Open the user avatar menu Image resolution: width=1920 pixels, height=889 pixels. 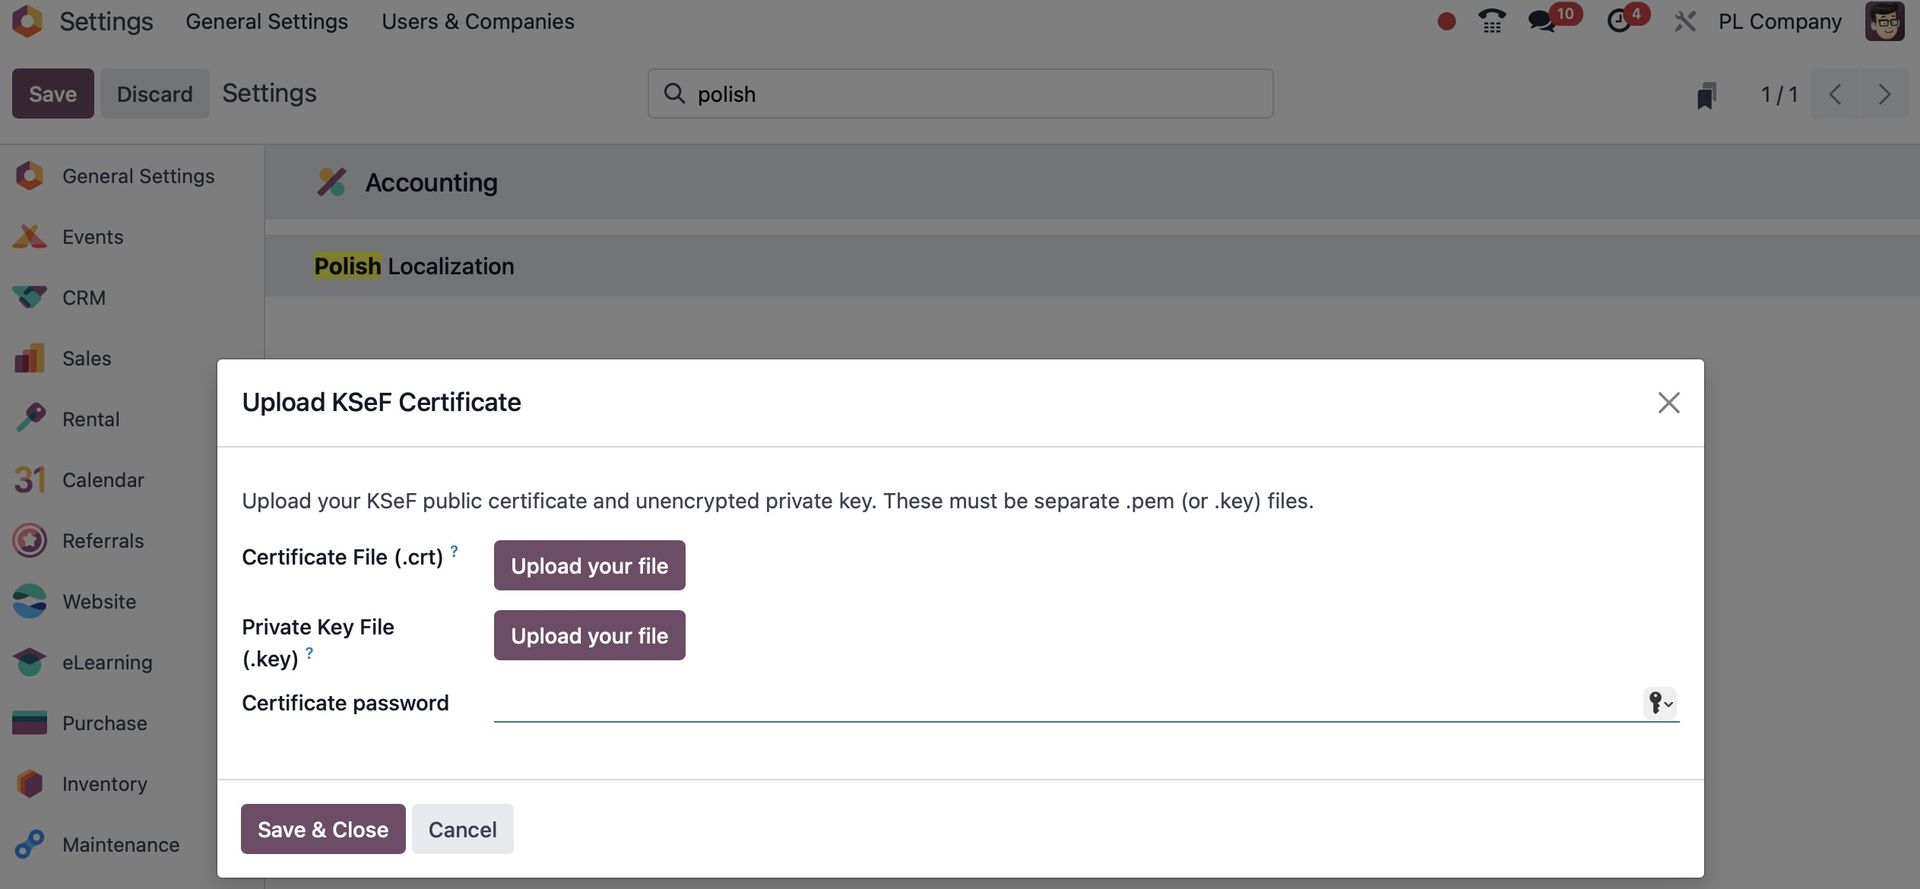coord(1884,21)
